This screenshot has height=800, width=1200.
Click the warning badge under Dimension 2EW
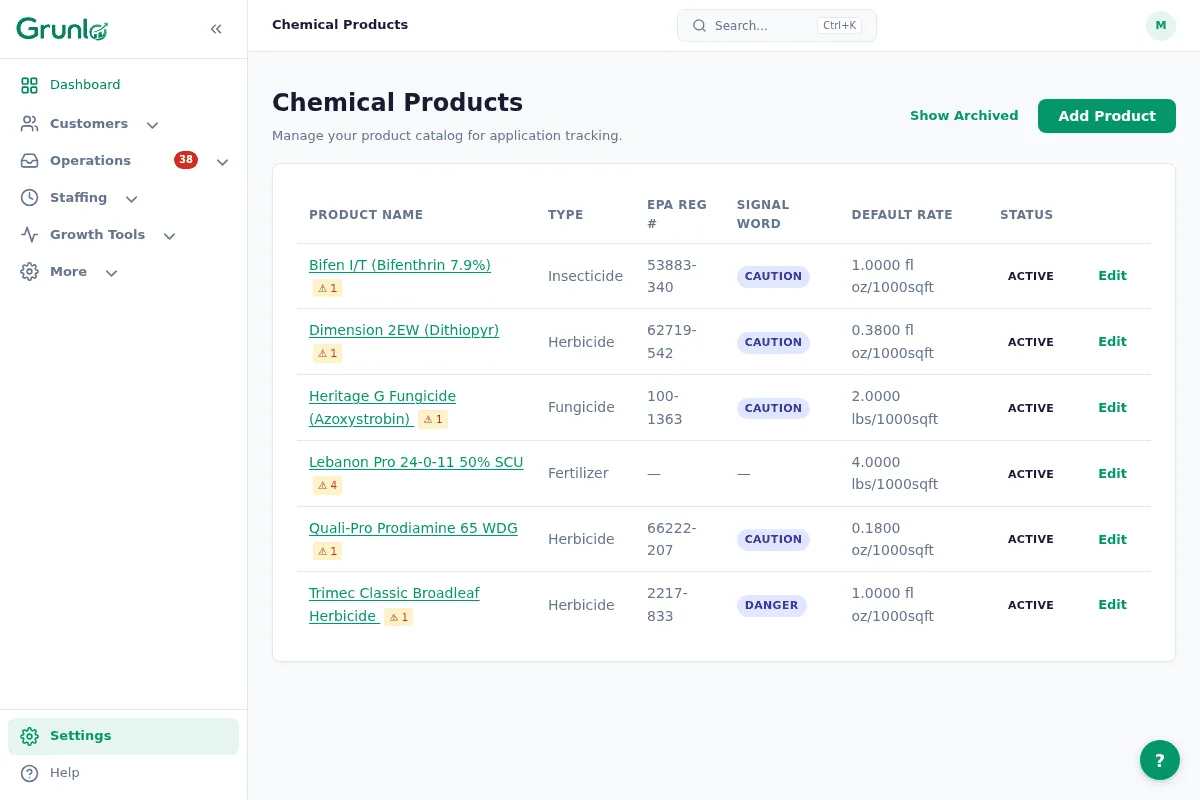(x=328, y=353)
